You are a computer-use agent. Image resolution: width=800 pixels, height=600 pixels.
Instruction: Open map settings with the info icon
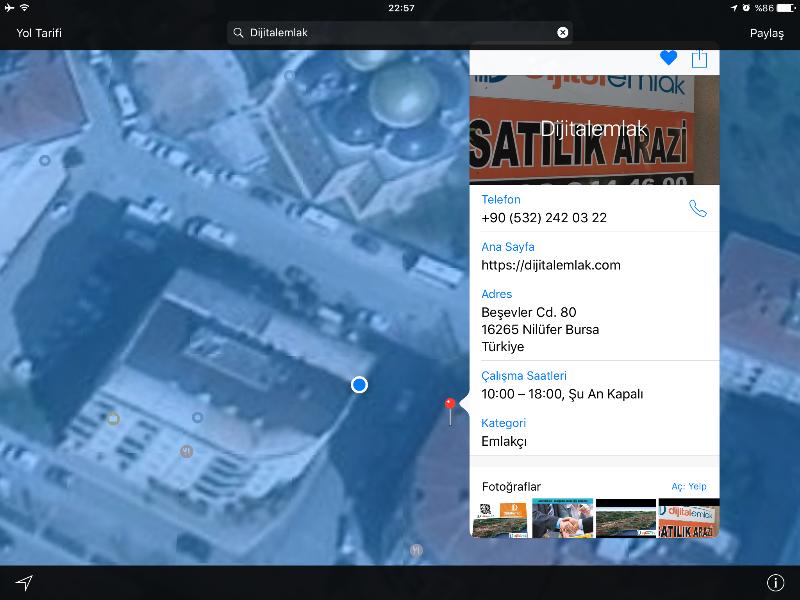coord(774,583)
